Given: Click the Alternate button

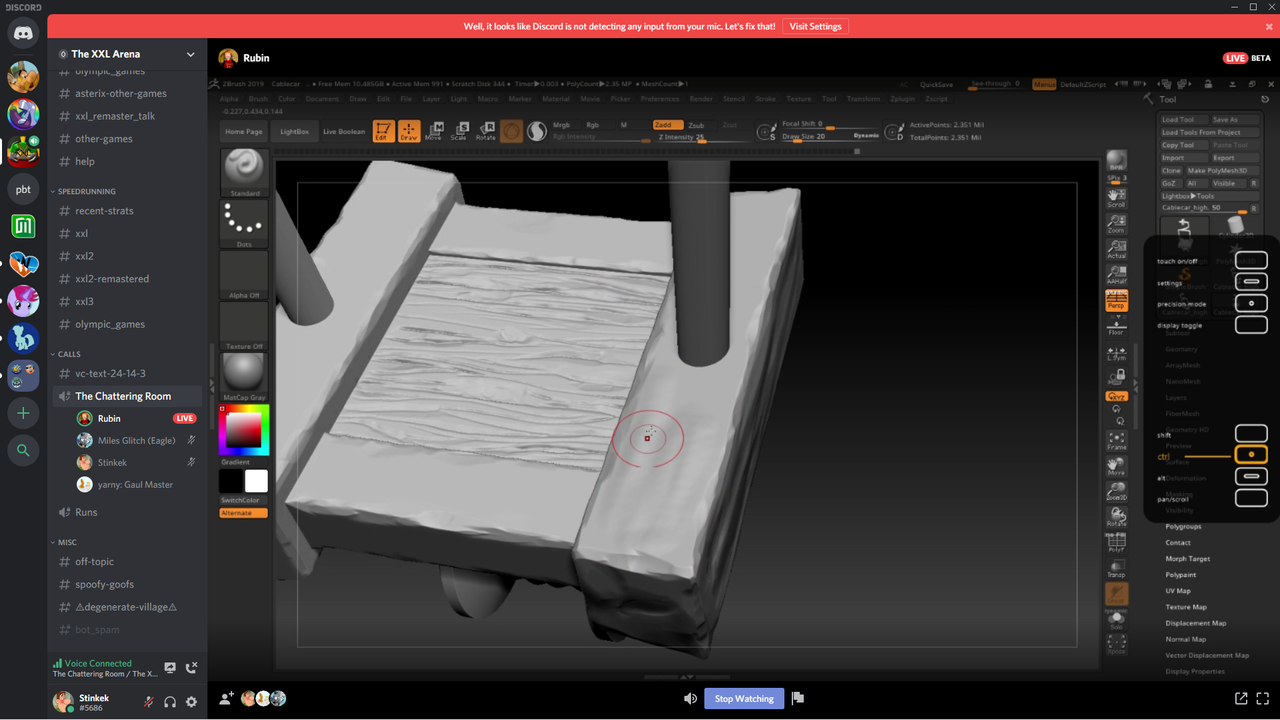Looking at the screenshot, I should click(x=244, y=513).
